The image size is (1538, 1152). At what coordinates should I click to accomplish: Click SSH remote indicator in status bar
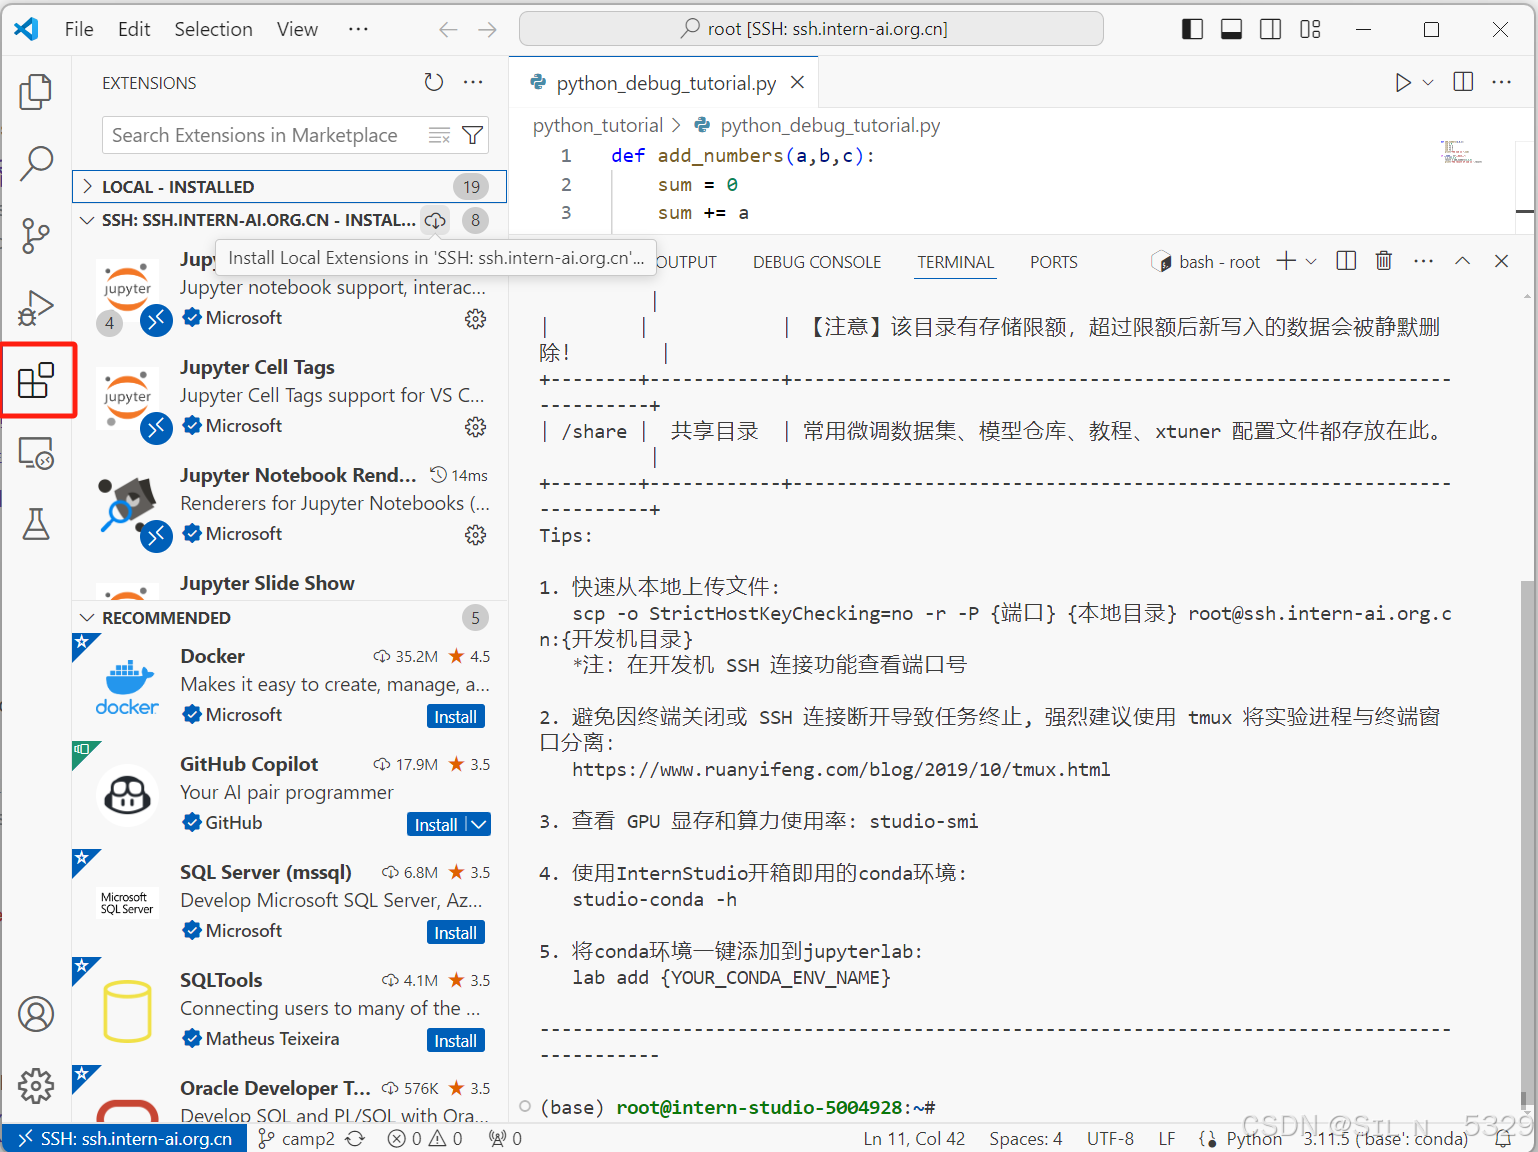(x=125, y=1138)
